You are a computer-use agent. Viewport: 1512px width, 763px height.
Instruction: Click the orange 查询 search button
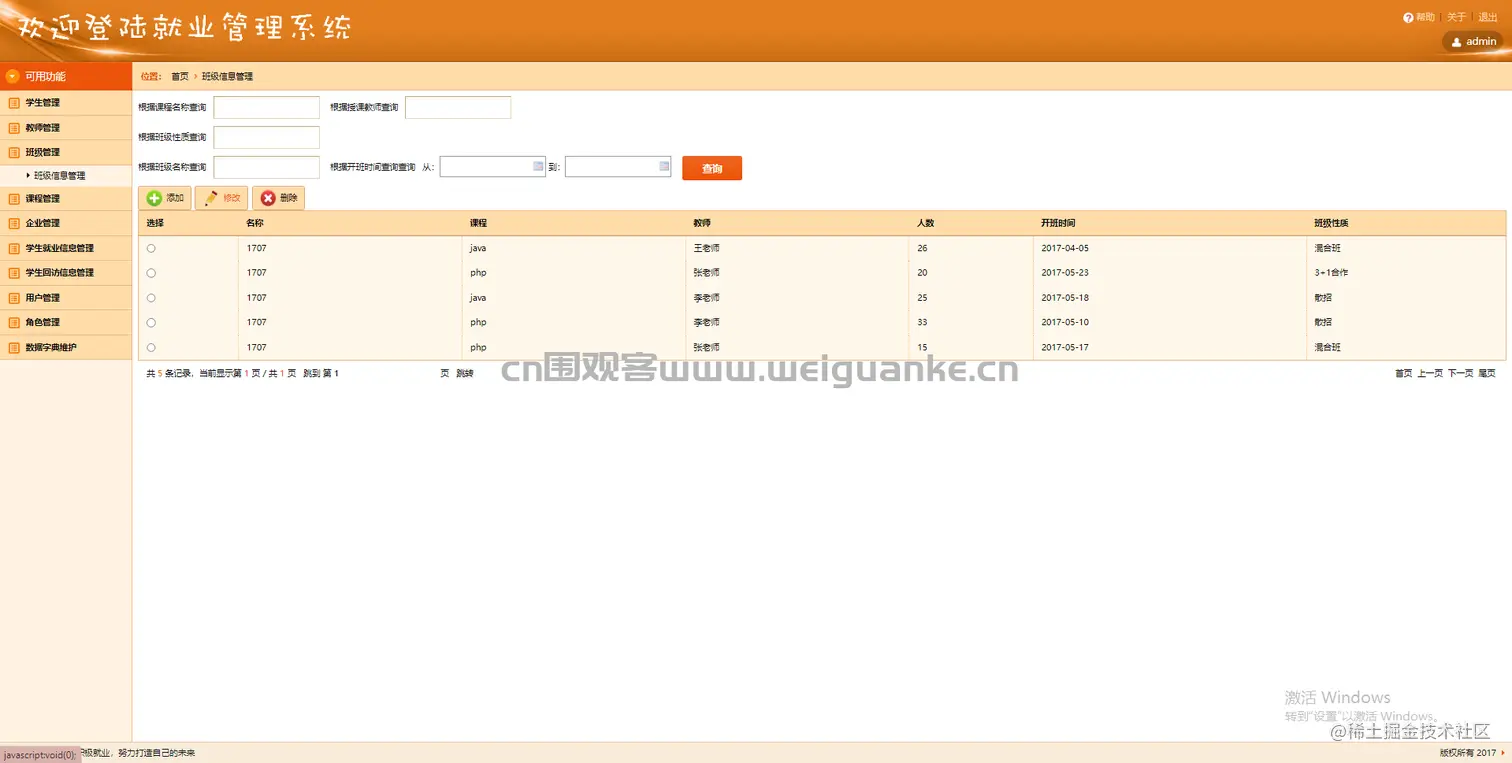[712, 168]
